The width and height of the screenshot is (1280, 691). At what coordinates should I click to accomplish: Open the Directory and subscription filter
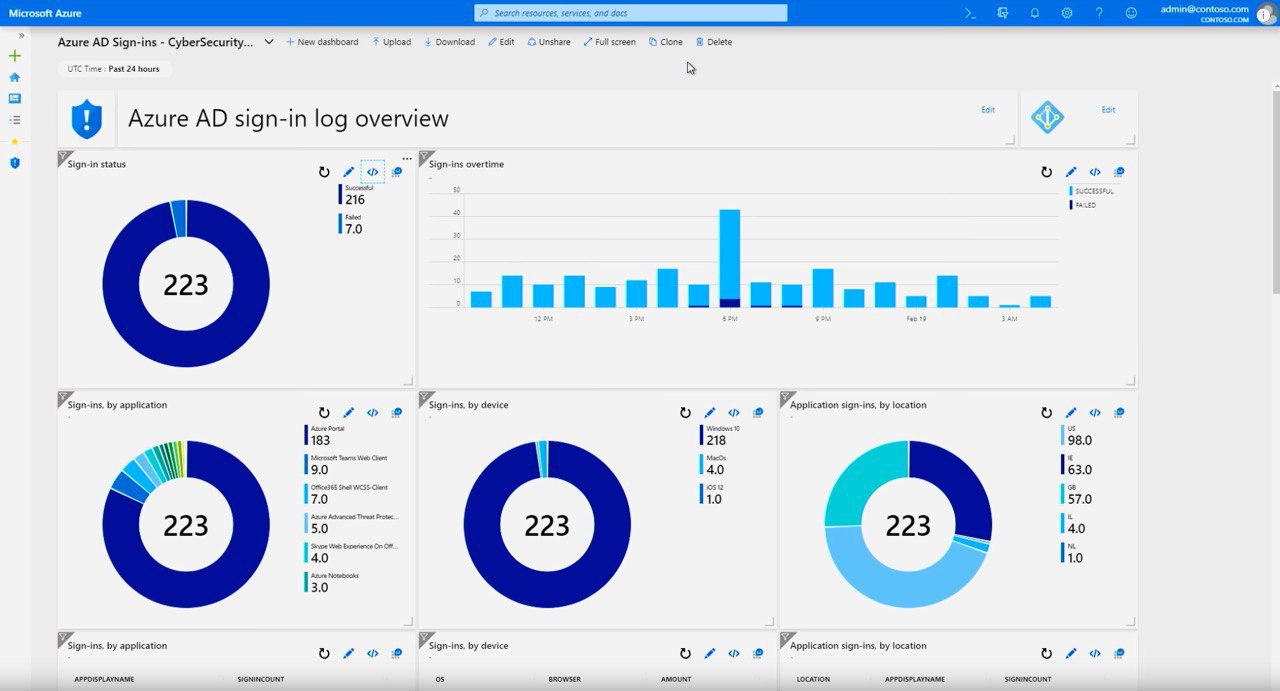[x=1002, y=13]
